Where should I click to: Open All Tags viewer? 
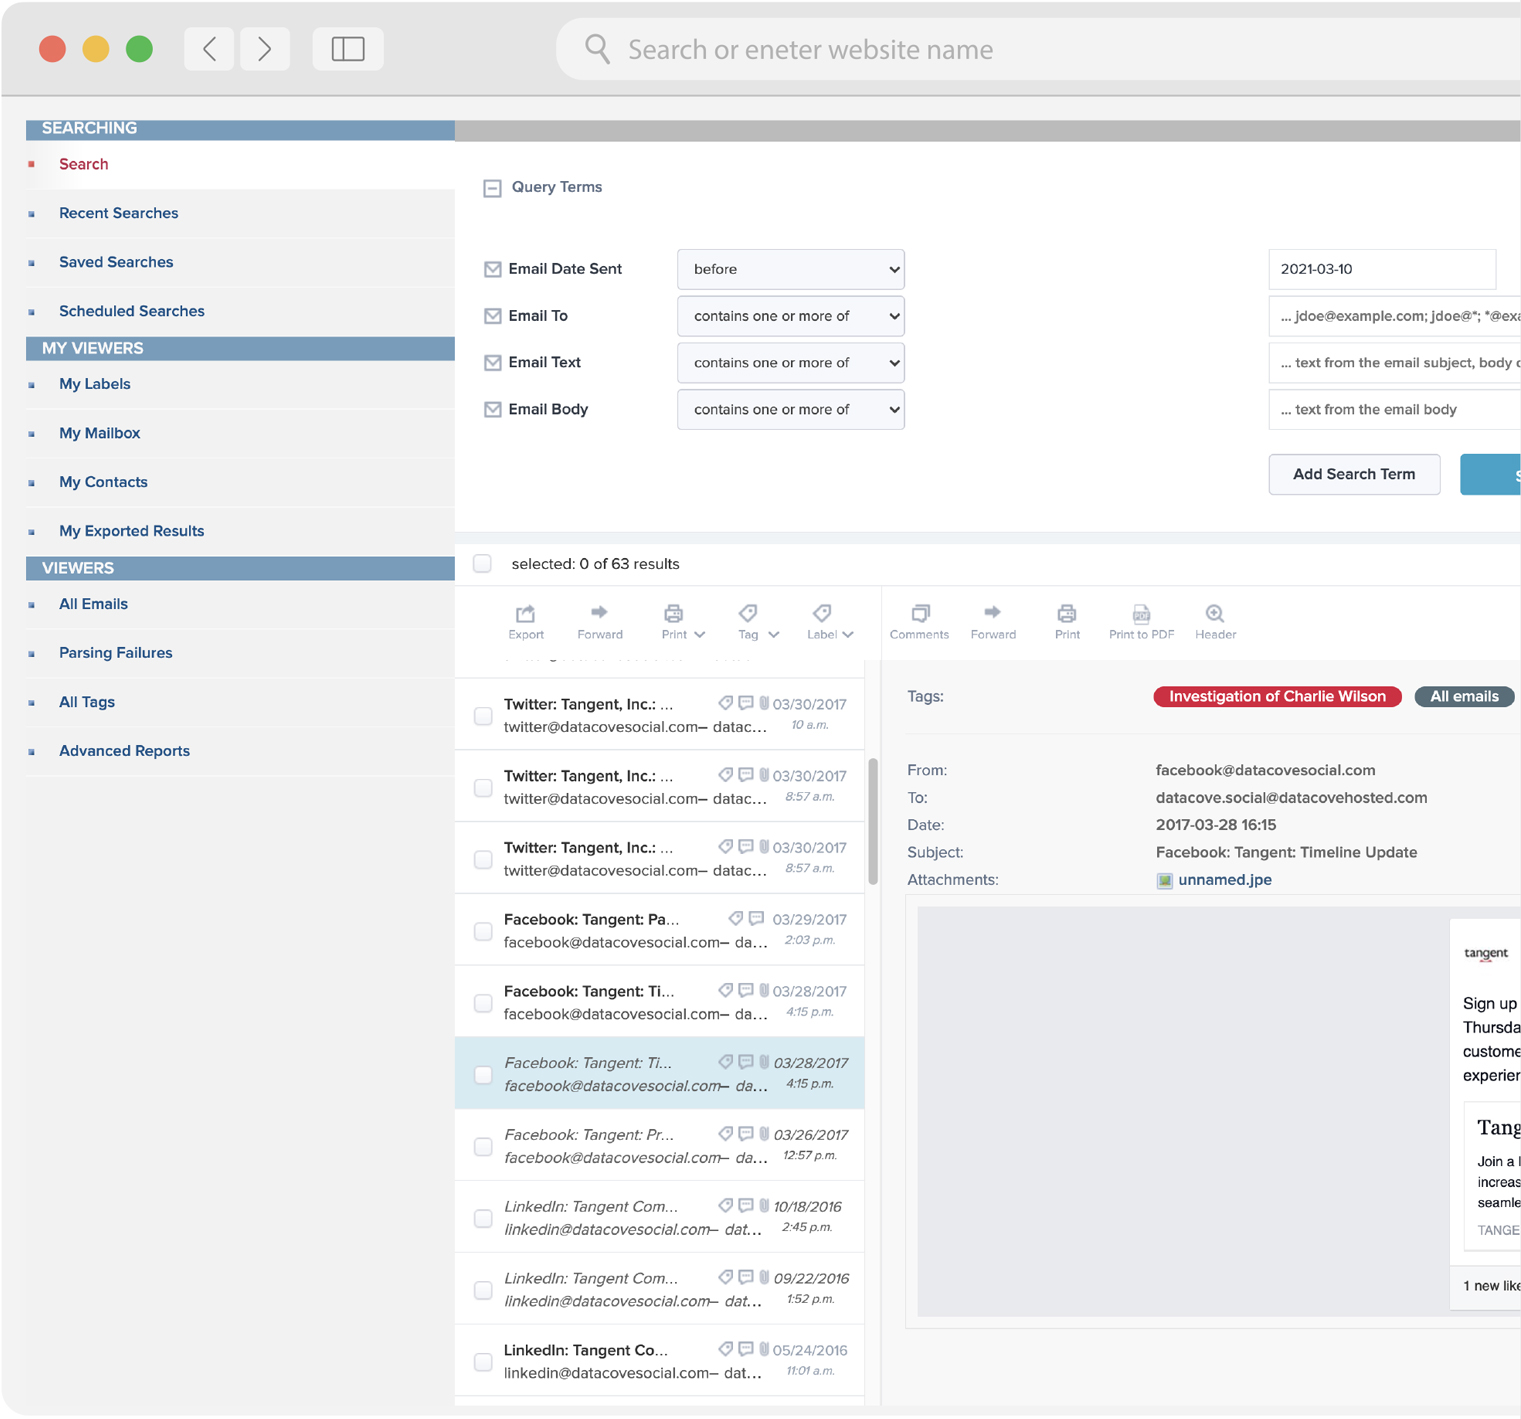point(87,702)
